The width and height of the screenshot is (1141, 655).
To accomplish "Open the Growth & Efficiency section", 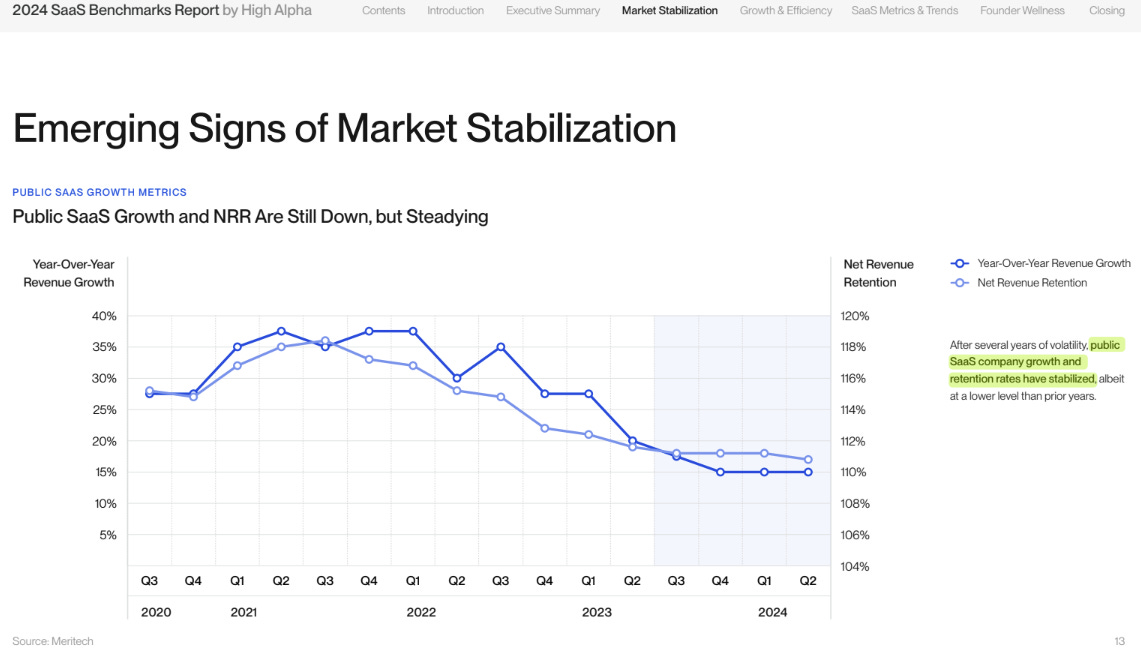I will pyautogui.click(x=786, y=10).
